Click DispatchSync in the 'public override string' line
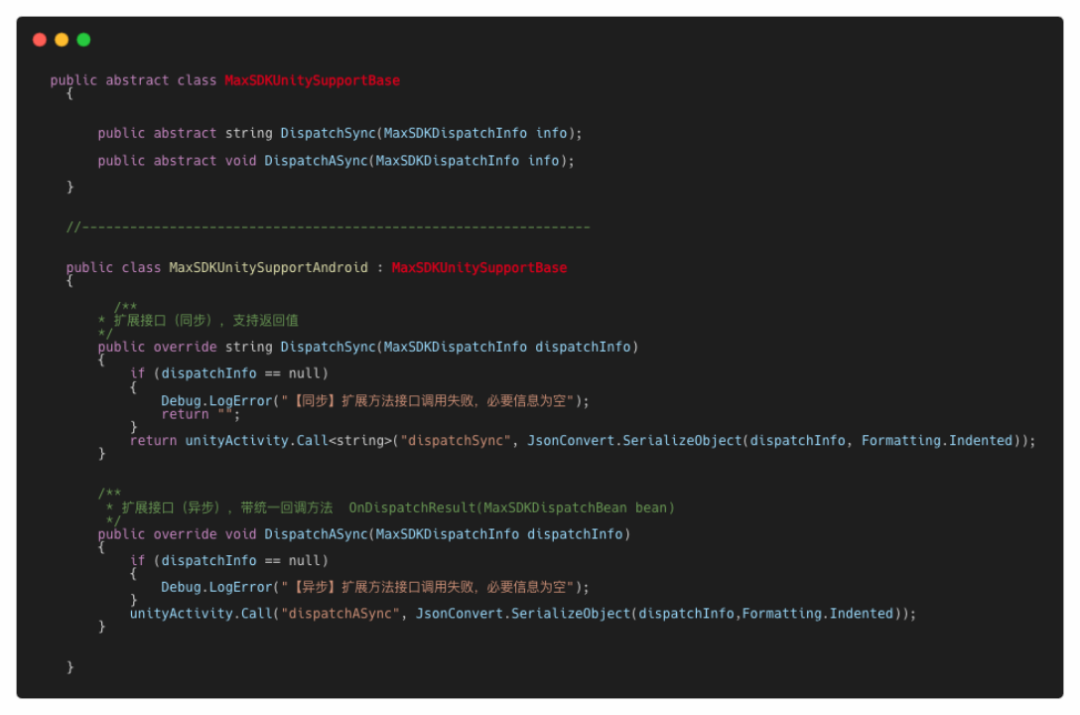The width and height of the screenshot is (1080, 715). tap(328, 346)
